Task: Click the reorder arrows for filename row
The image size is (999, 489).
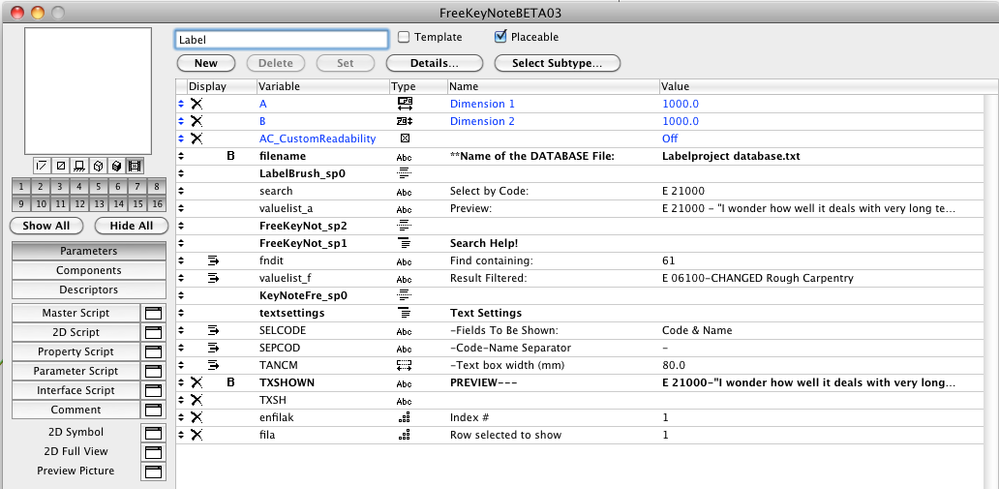Action: tap(181, 157)
